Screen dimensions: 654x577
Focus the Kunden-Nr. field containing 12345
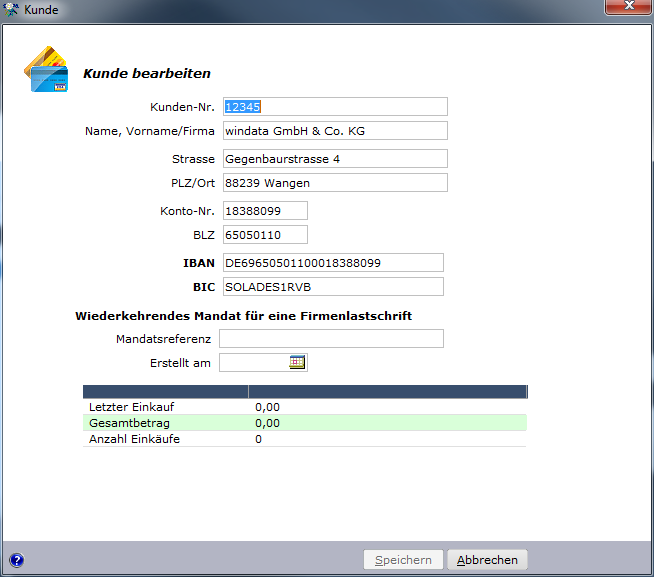tap(335, 107)
